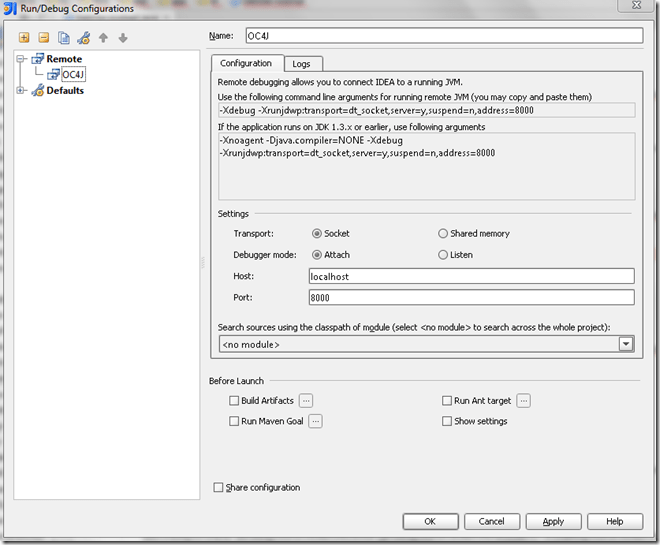Tick the Run Ant target checkbox
This screenshot has height=545, width=660.
(447, 401)
